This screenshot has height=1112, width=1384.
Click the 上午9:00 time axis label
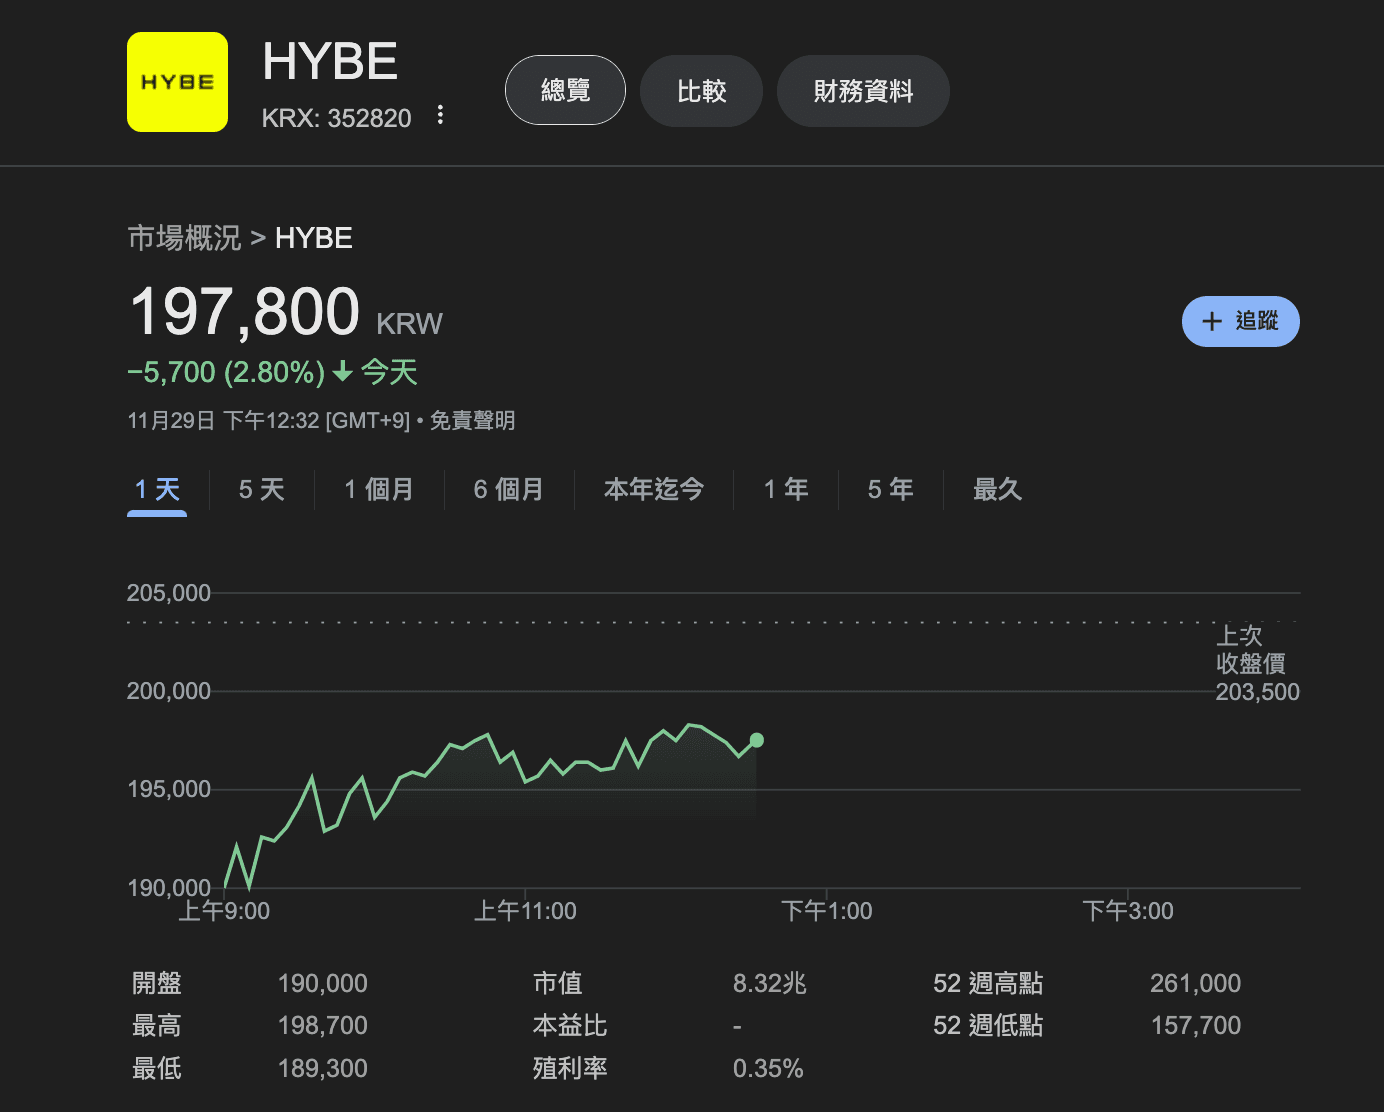click(x=224, y=911)
